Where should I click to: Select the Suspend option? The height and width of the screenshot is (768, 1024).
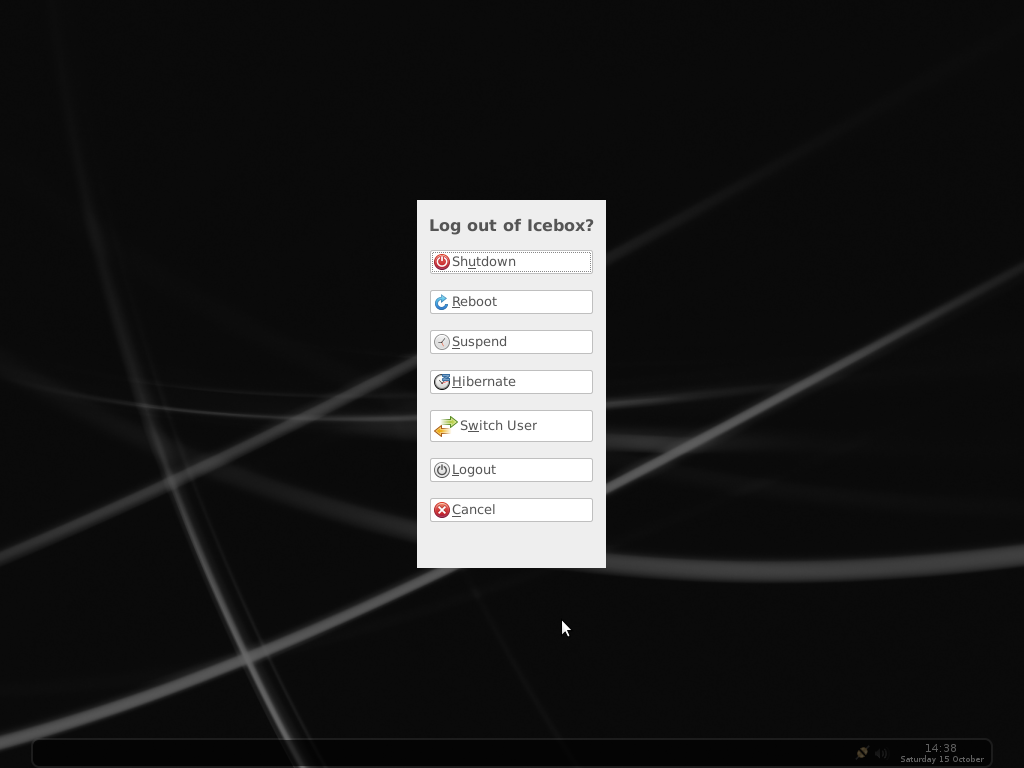coord(511,342)
